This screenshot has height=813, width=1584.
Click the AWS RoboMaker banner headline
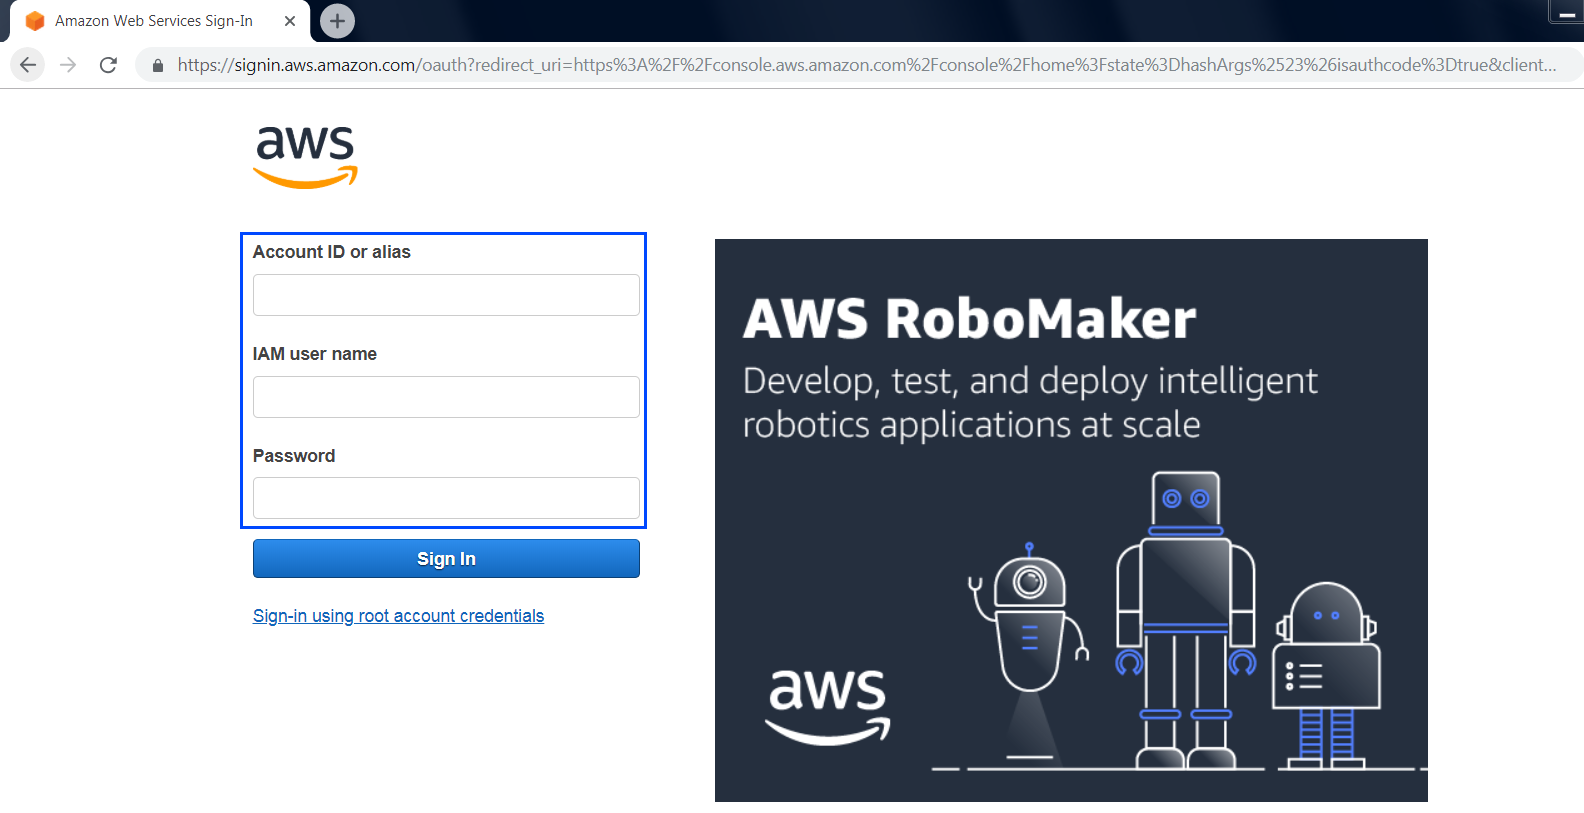pos(969,319)
